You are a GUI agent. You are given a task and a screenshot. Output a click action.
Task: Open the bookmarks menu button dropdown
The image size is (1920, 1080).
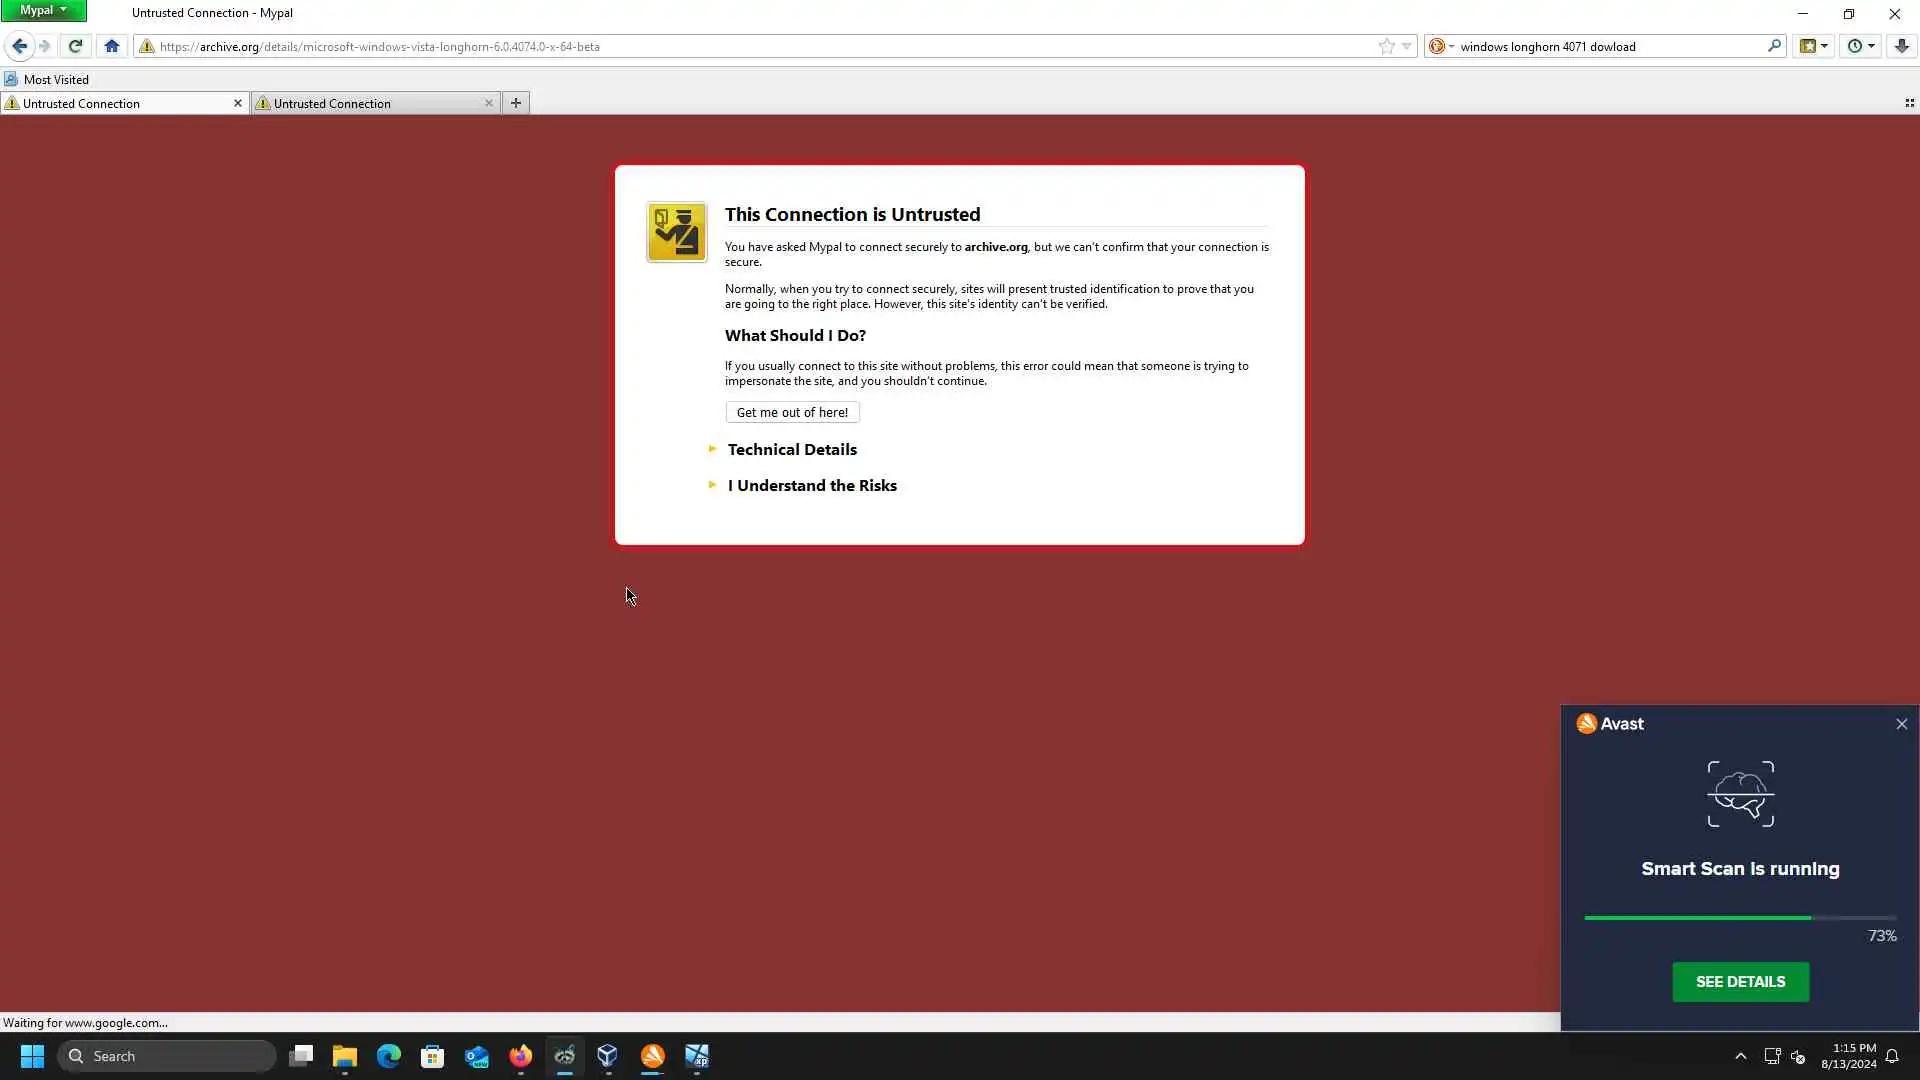(1814, 46)
